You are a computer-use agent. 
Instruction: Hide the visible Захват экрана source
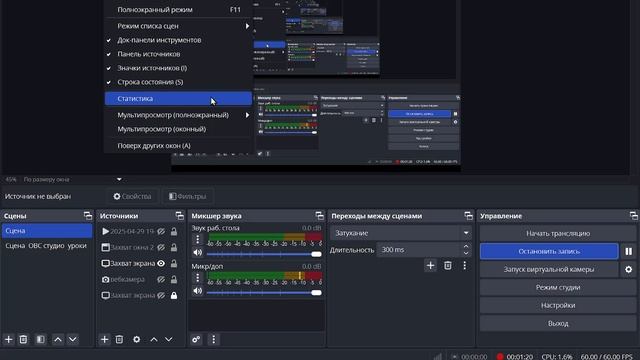pyautogui.click(x=161, y=263)
